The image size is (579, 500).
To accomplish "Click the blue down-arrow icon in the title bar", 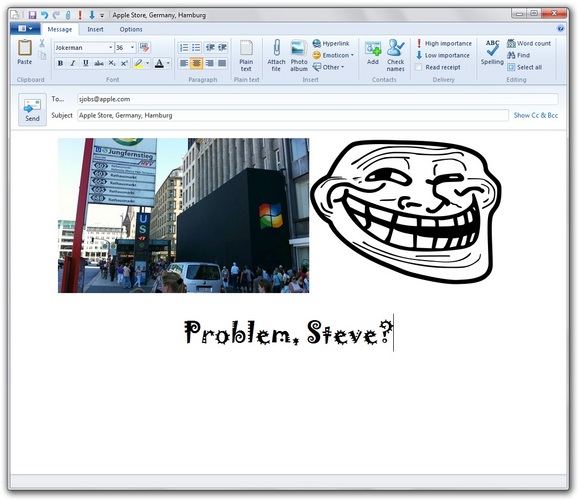I will point(92,15).
